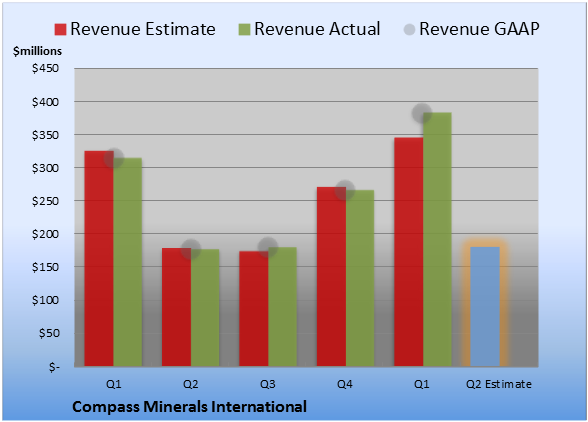Select the red Q4 revenue estimate bar
The width and height of the screenshot is (588, 422).
pos(331,277)
